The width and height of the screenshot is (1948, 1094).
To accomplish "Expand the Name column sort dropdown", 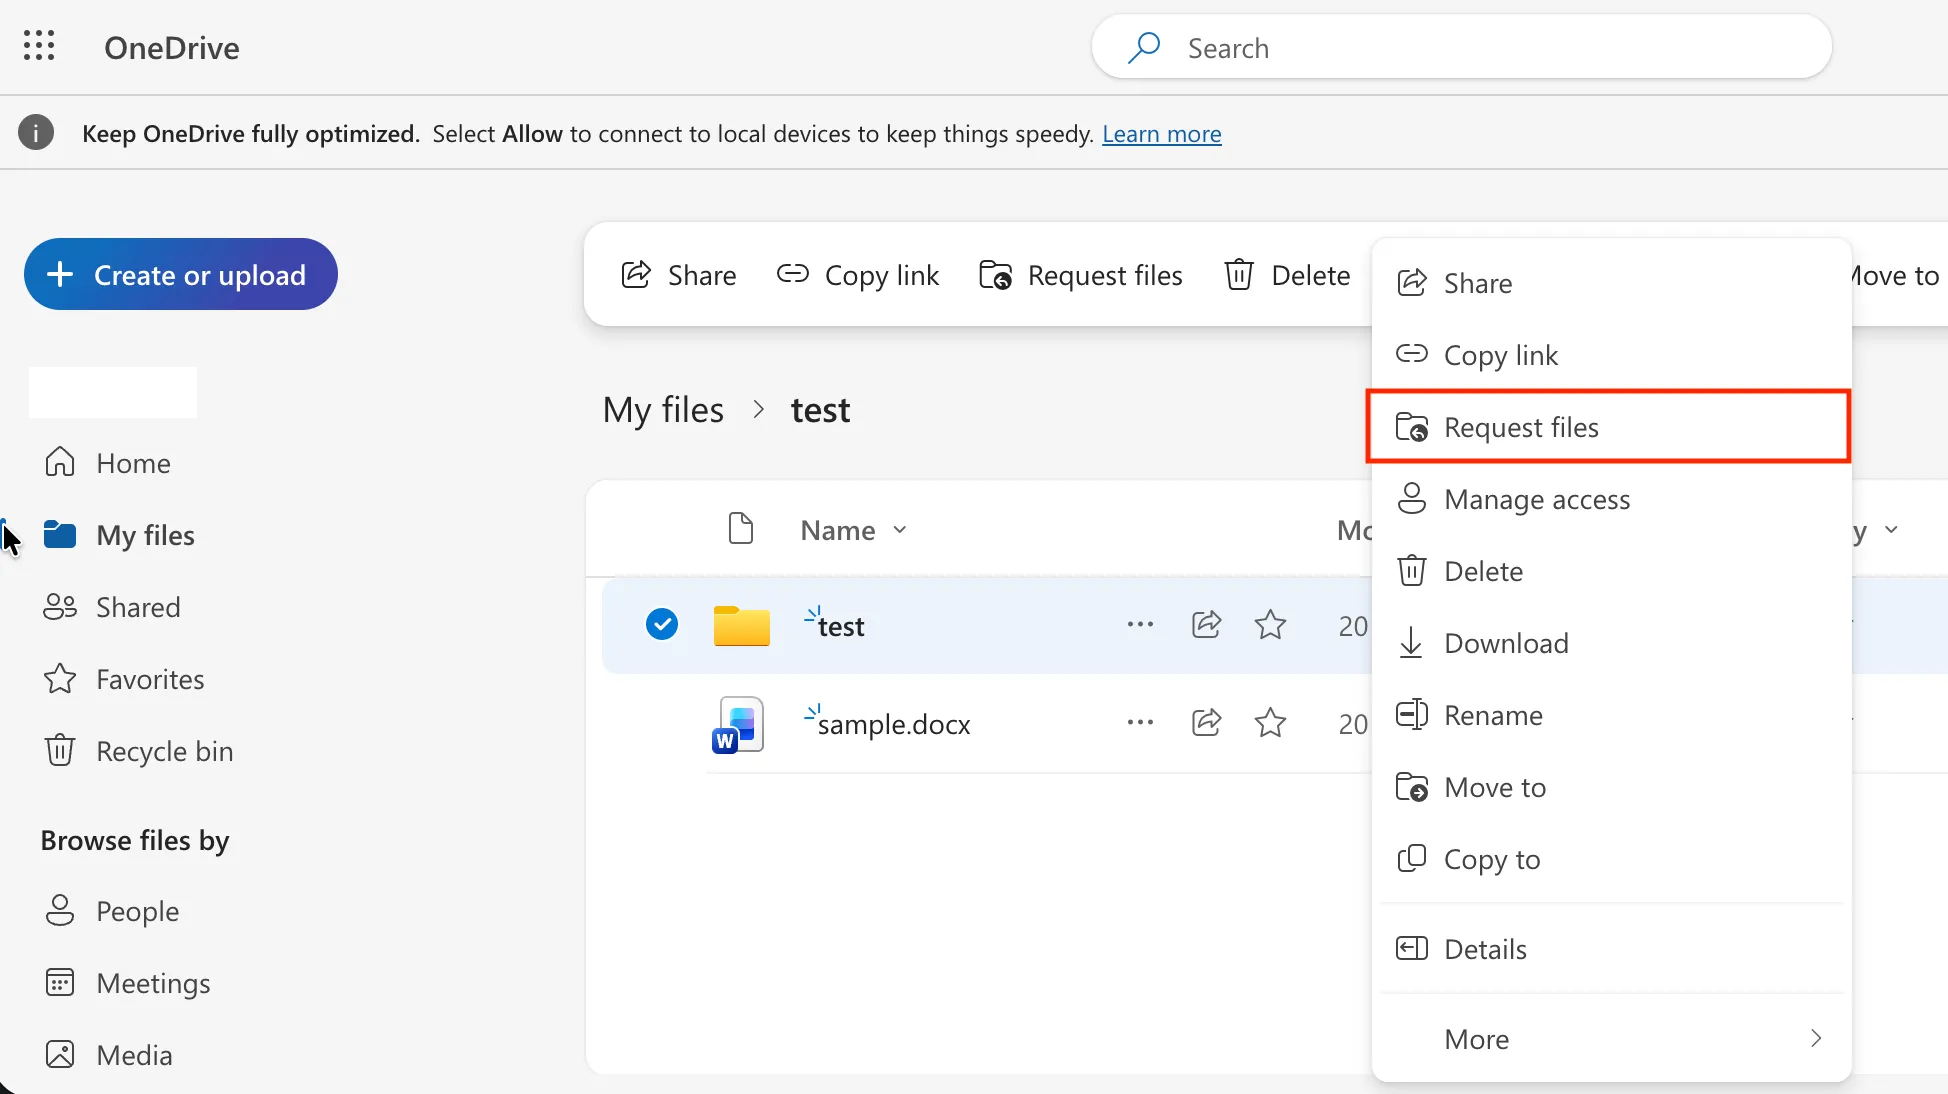I will coord(899,529).
